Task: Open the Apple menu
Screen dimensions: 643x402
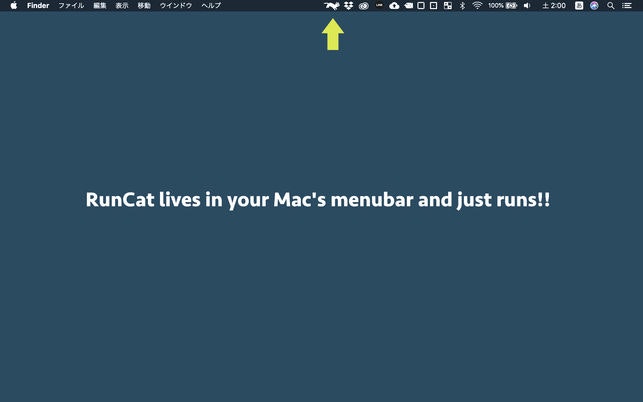Action: pyautogui.click(x=14, y=5)
